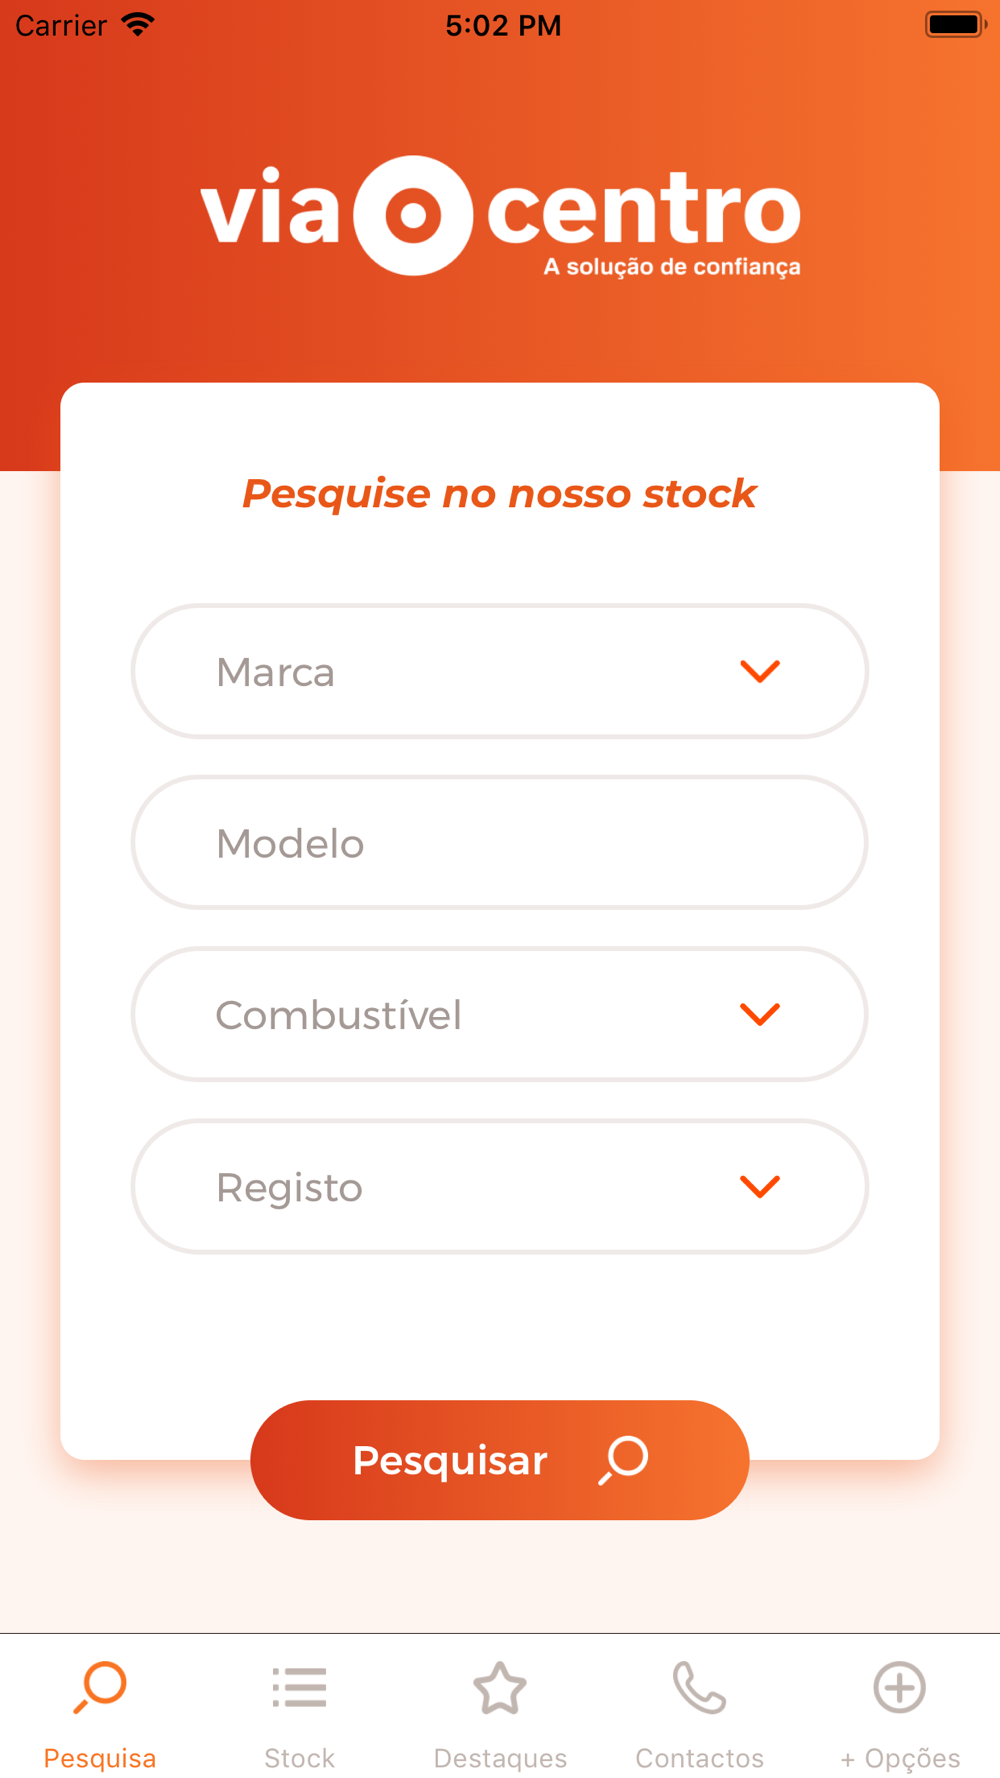This screenshot has width=1000, height=1778.
Task: Tap the magnifier icon in the Pesquisa tab
Action: point(100,1687)
